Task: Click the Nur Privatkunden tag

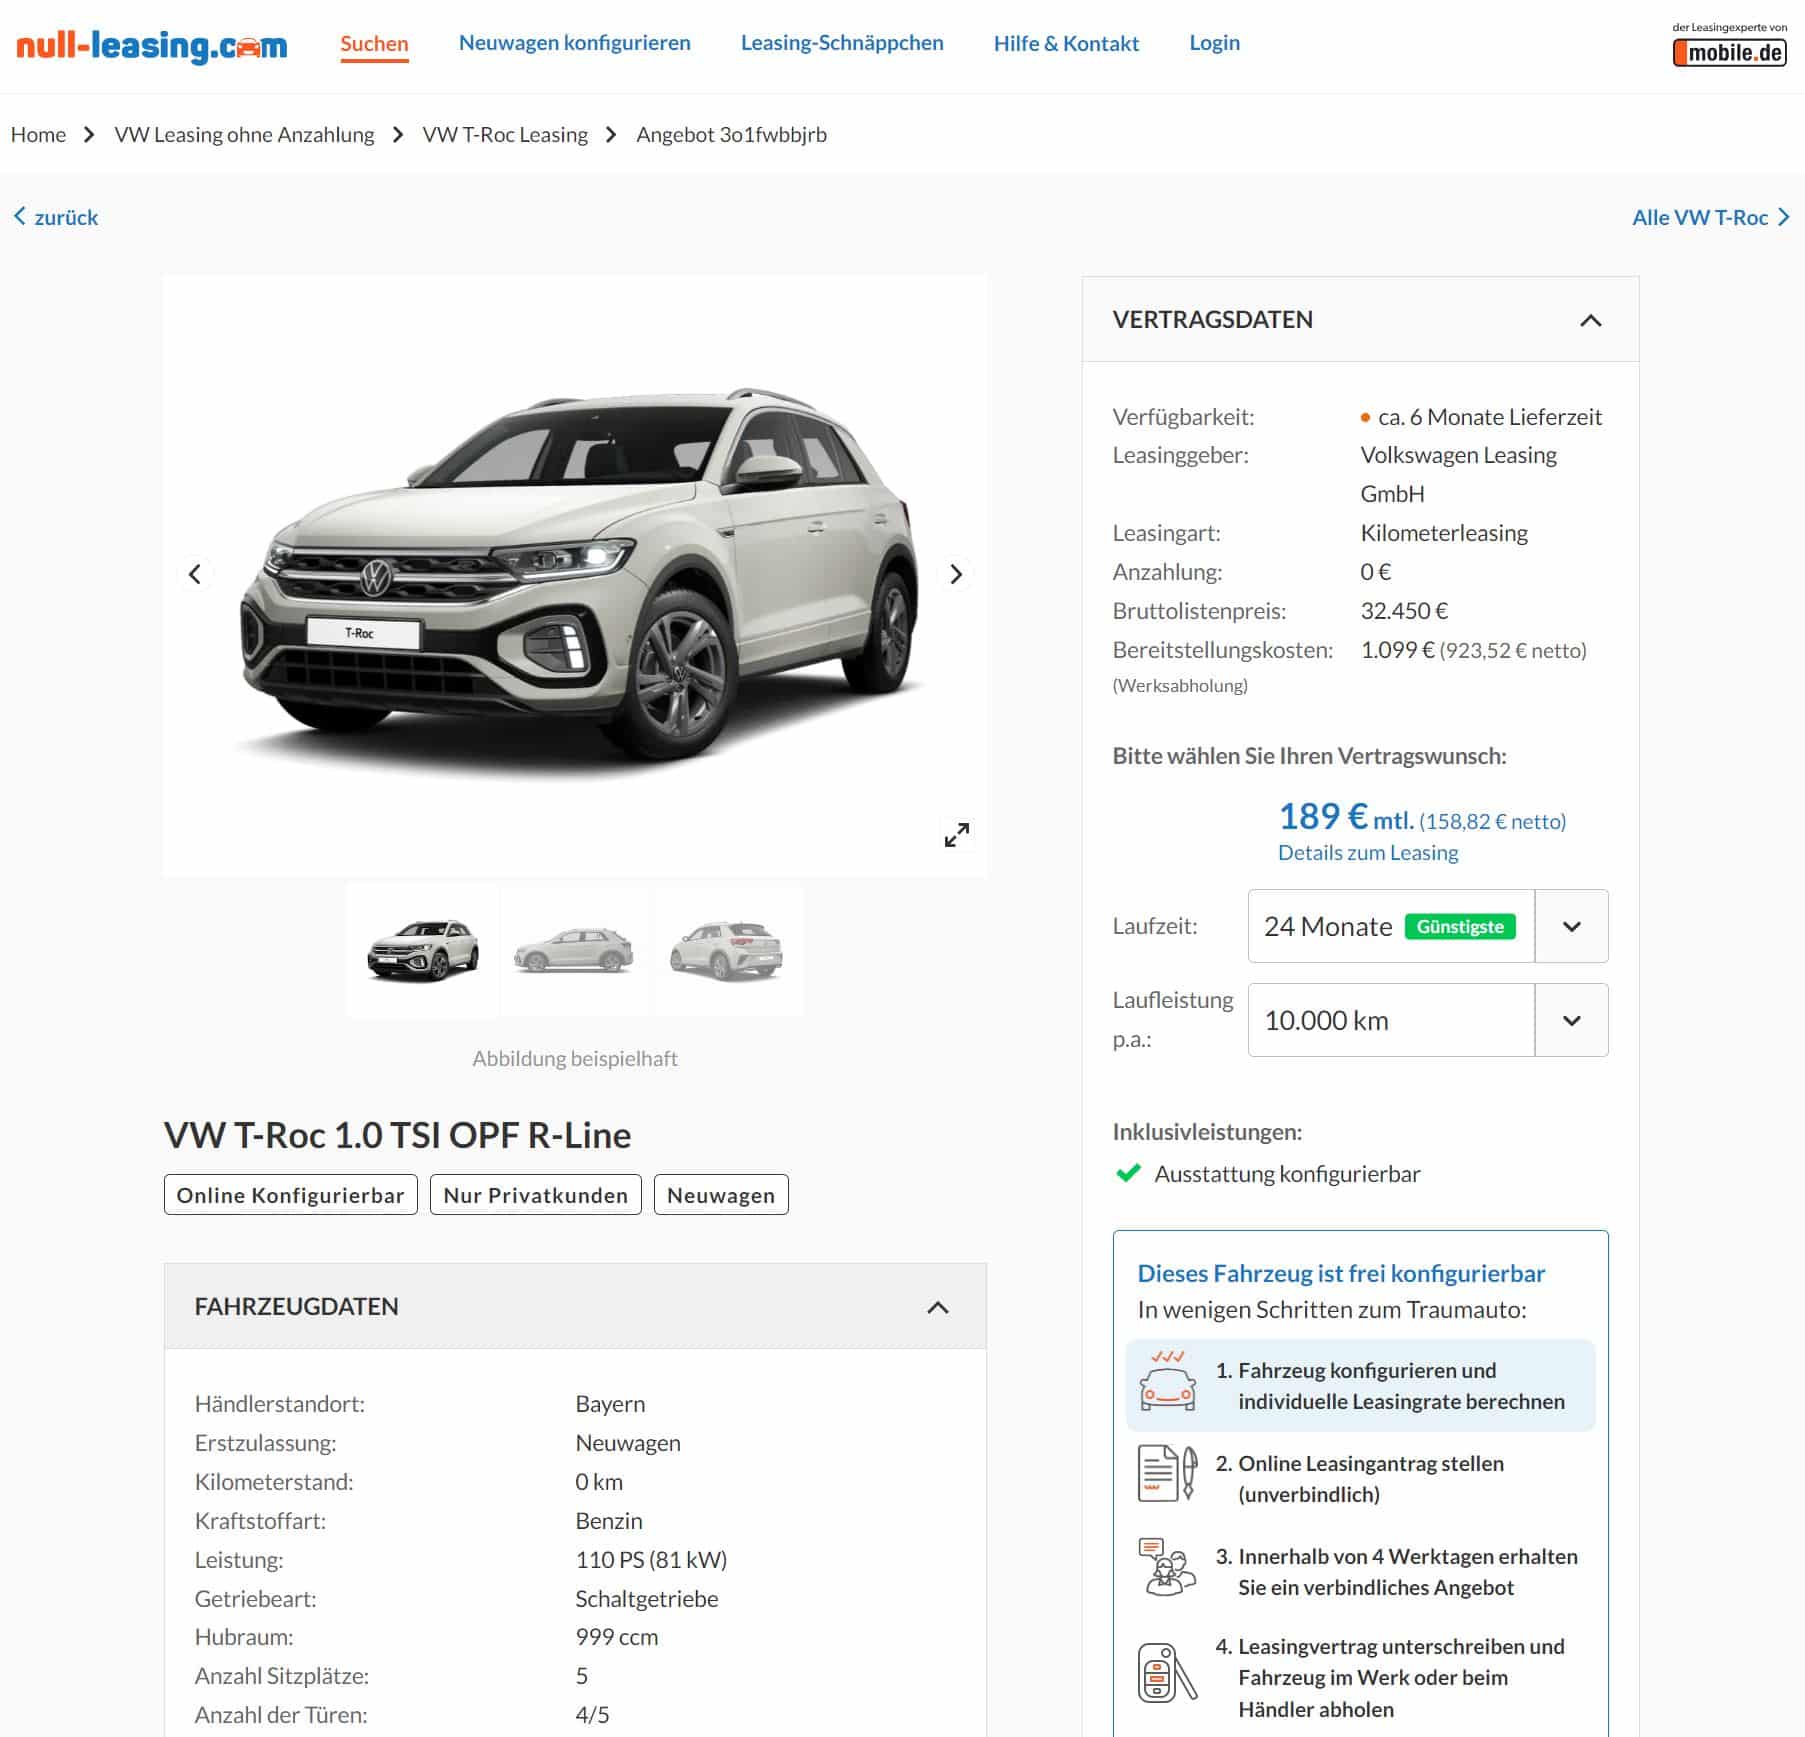Action: pos(535,1195)
